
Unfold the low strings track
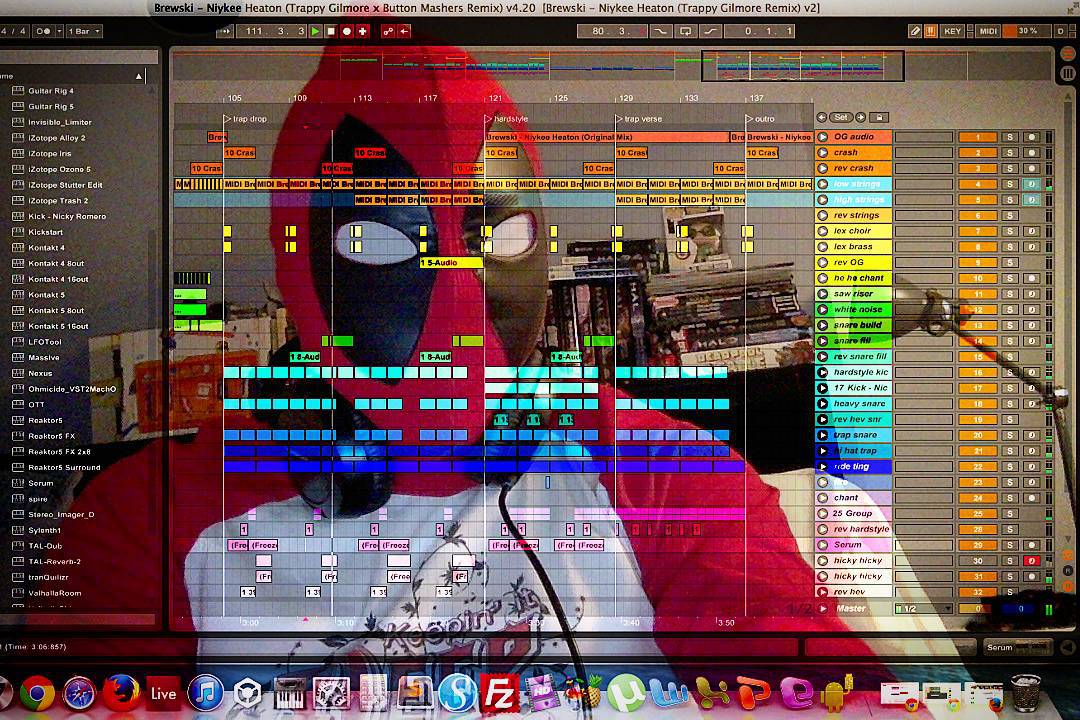822,184
